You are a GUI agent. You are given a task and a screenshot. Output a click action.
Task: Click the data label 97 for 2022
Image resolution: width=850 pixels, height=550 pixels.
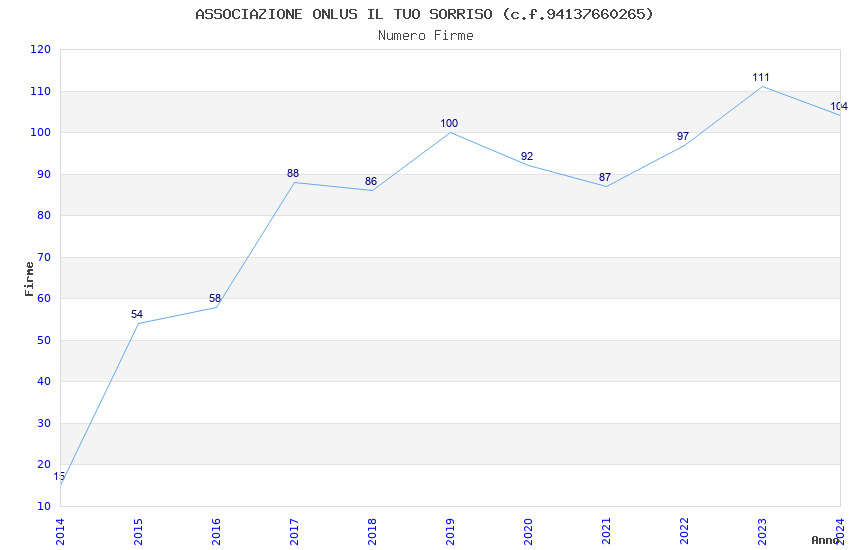pos(683,136)
